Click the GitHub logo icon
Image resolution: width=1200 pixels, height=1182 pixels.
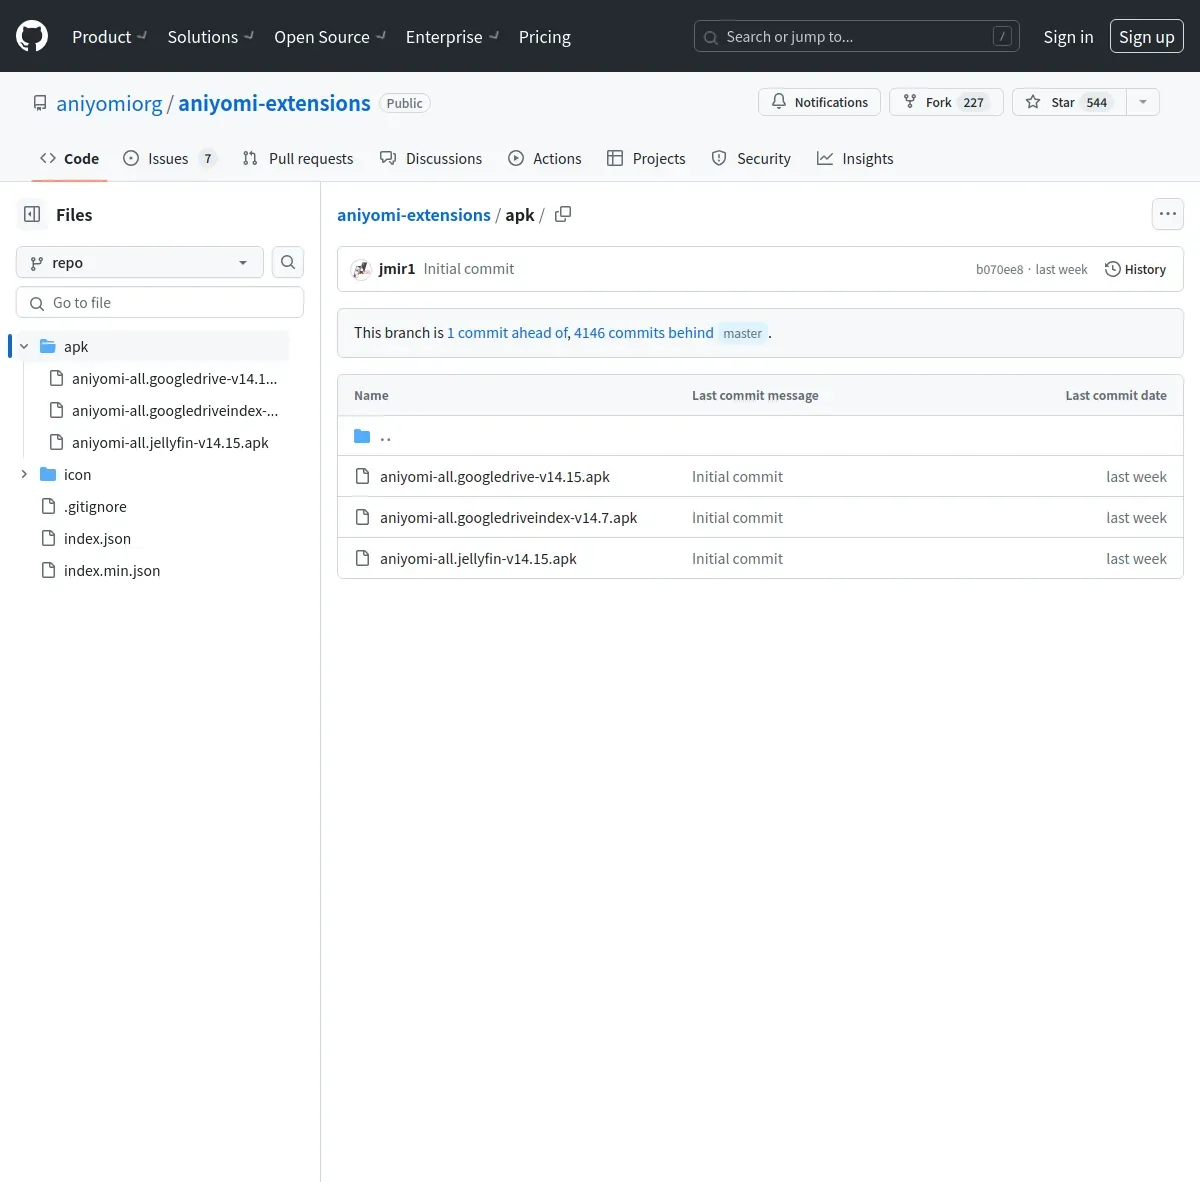click(x=32, y=37)
